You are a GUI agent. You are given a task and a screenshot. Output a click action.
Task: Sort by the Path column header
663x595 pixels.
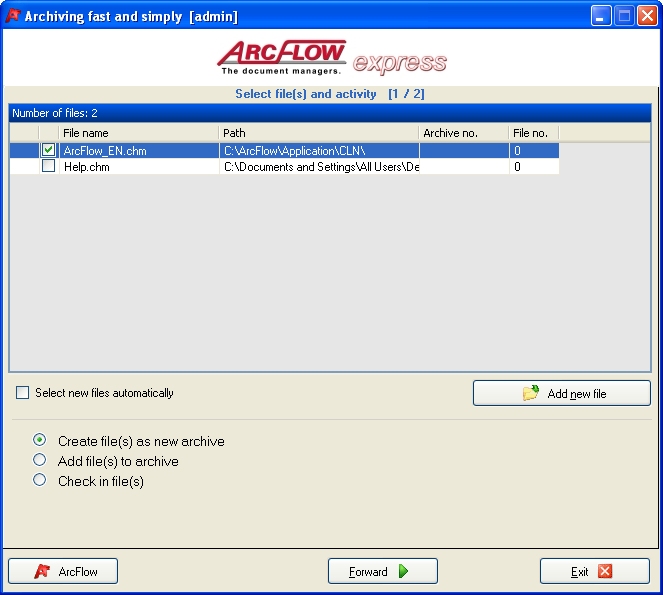pos(318,133)
